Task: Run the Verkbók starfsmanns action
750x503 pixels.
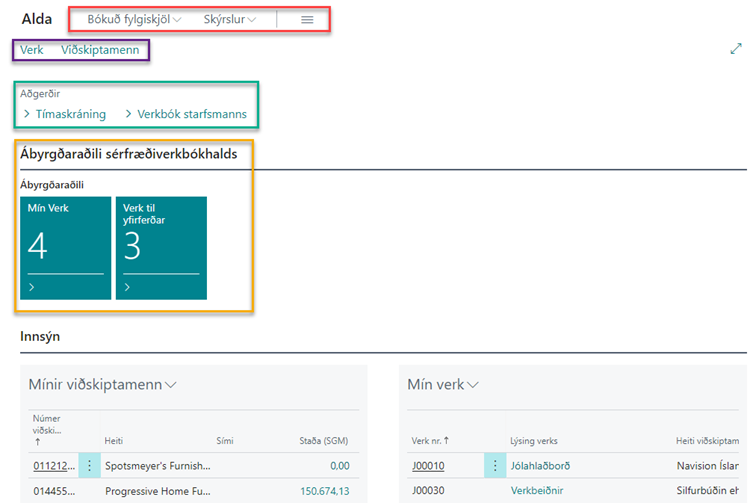Action: [198, 114]
